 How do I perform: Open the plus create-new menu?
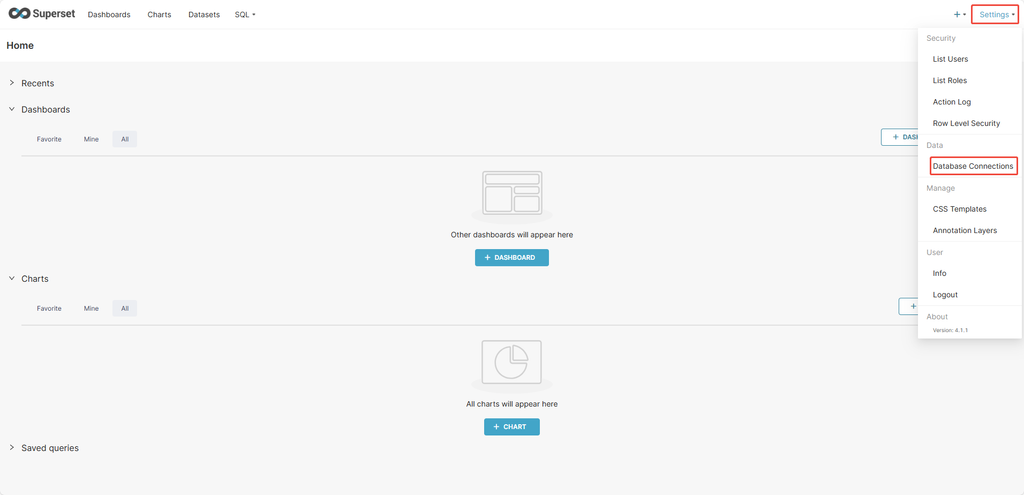959,15
